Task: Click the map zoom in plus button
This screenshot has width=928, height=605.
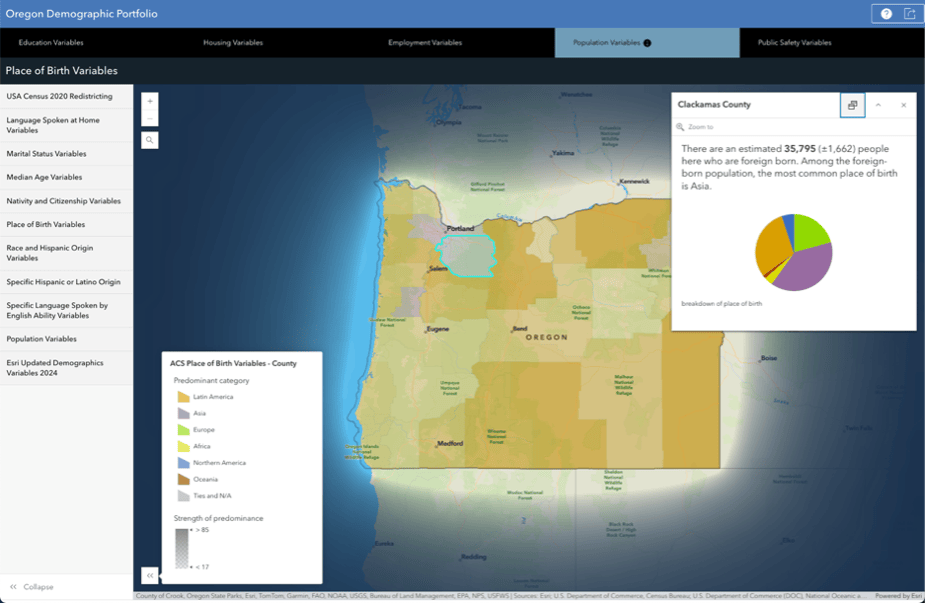Action: click(x=150, y=101)
